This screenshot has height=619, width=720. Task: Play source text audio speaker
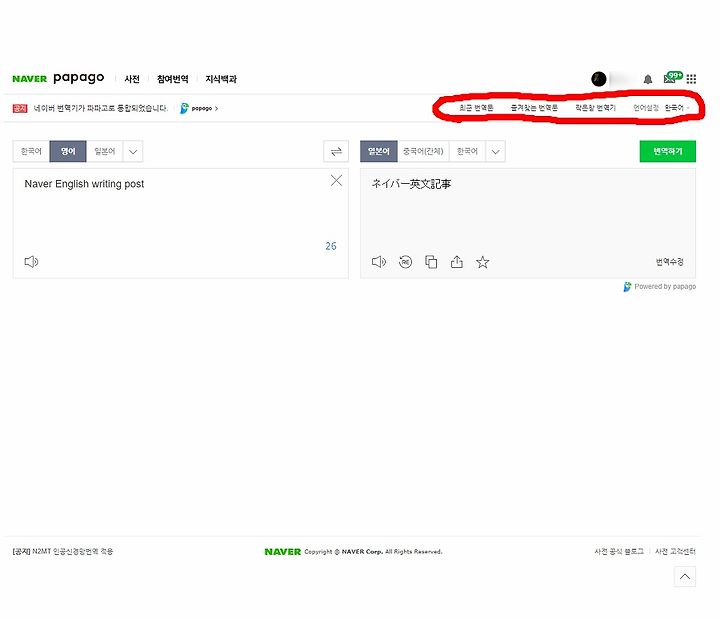coord(31,262)
